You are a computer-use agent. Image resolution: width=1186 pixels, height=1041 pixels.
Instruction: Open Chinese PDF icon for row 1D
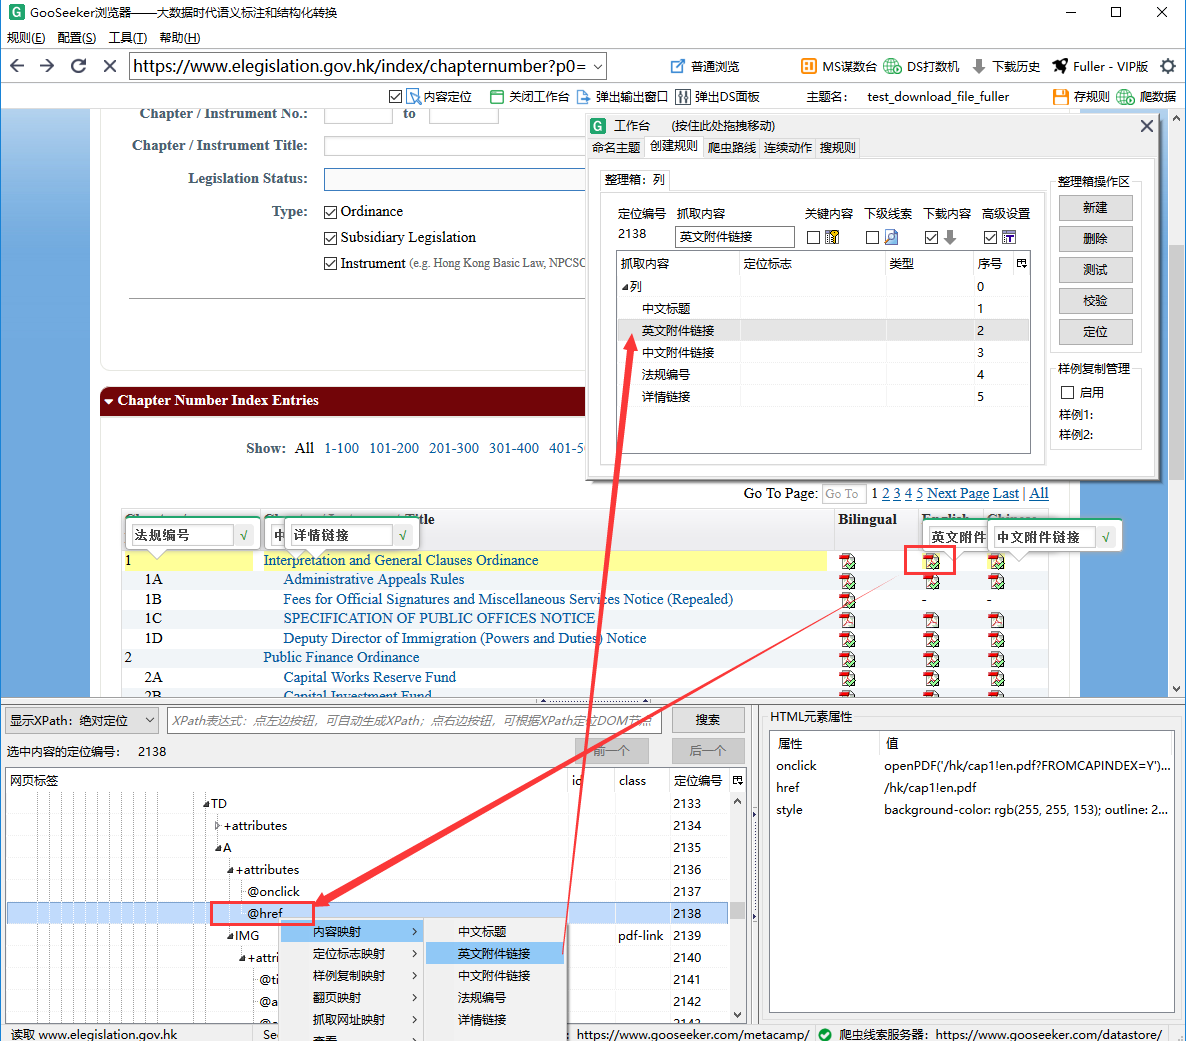tap(996, 639)
